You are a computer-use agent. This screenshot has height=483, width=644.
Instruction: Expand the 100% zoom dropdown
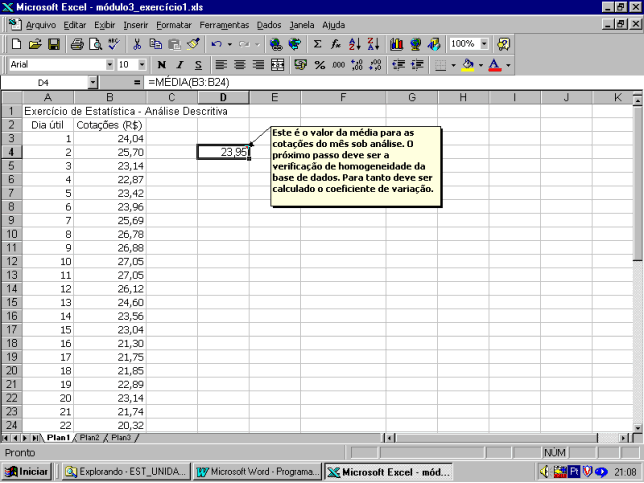coord(484,44)
